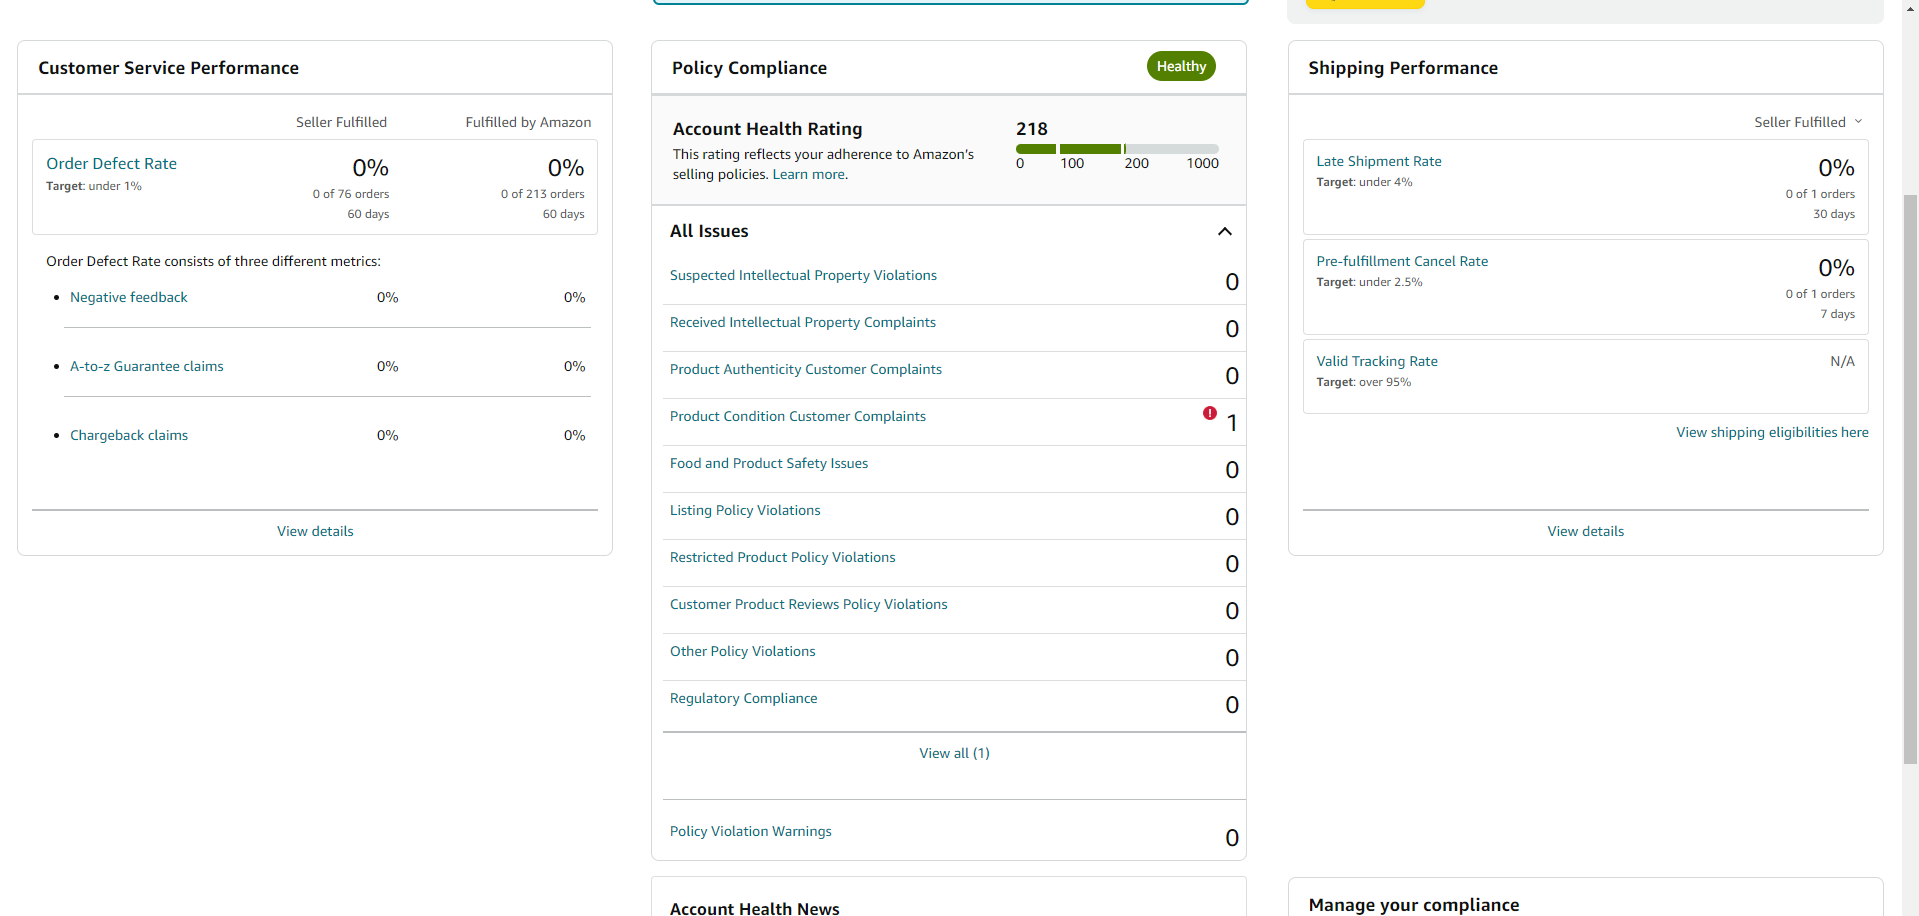
Task: Open Received Intellectual Property Complaints
Action: [803, 322]
